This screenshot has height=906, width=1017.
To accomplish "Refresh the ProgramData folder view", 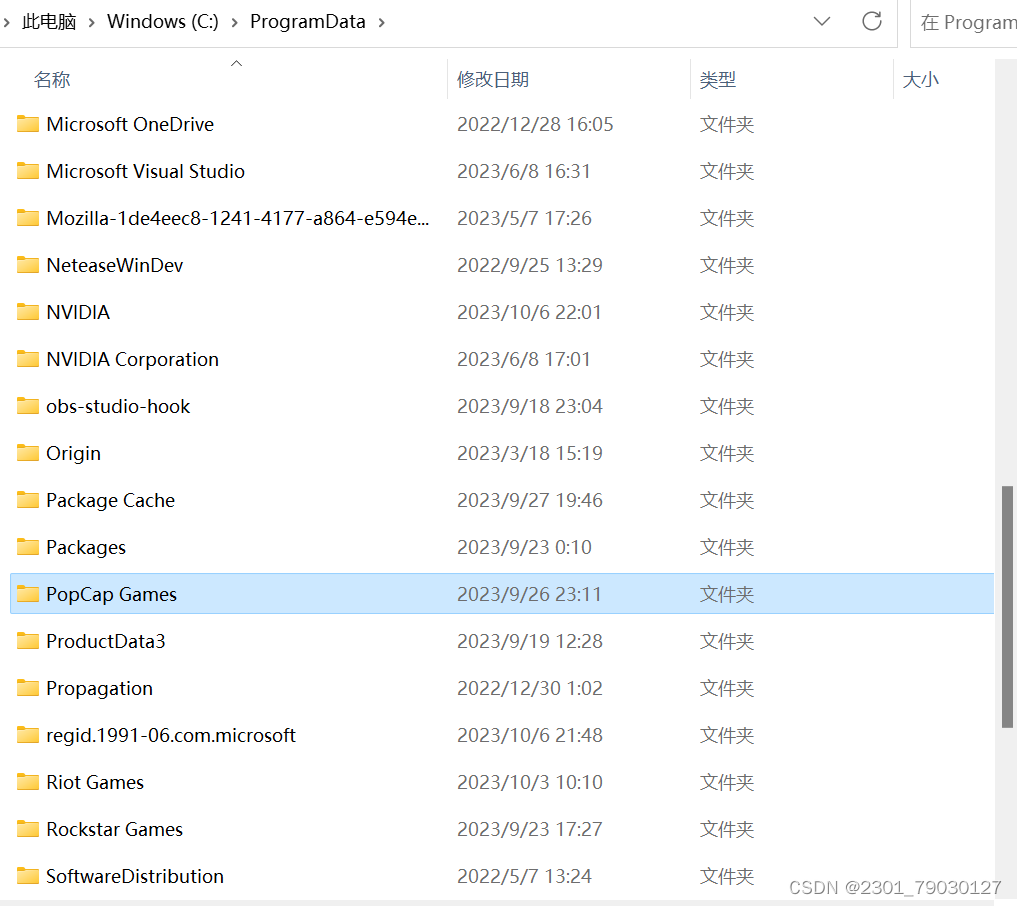I will (x=872, y=21).
